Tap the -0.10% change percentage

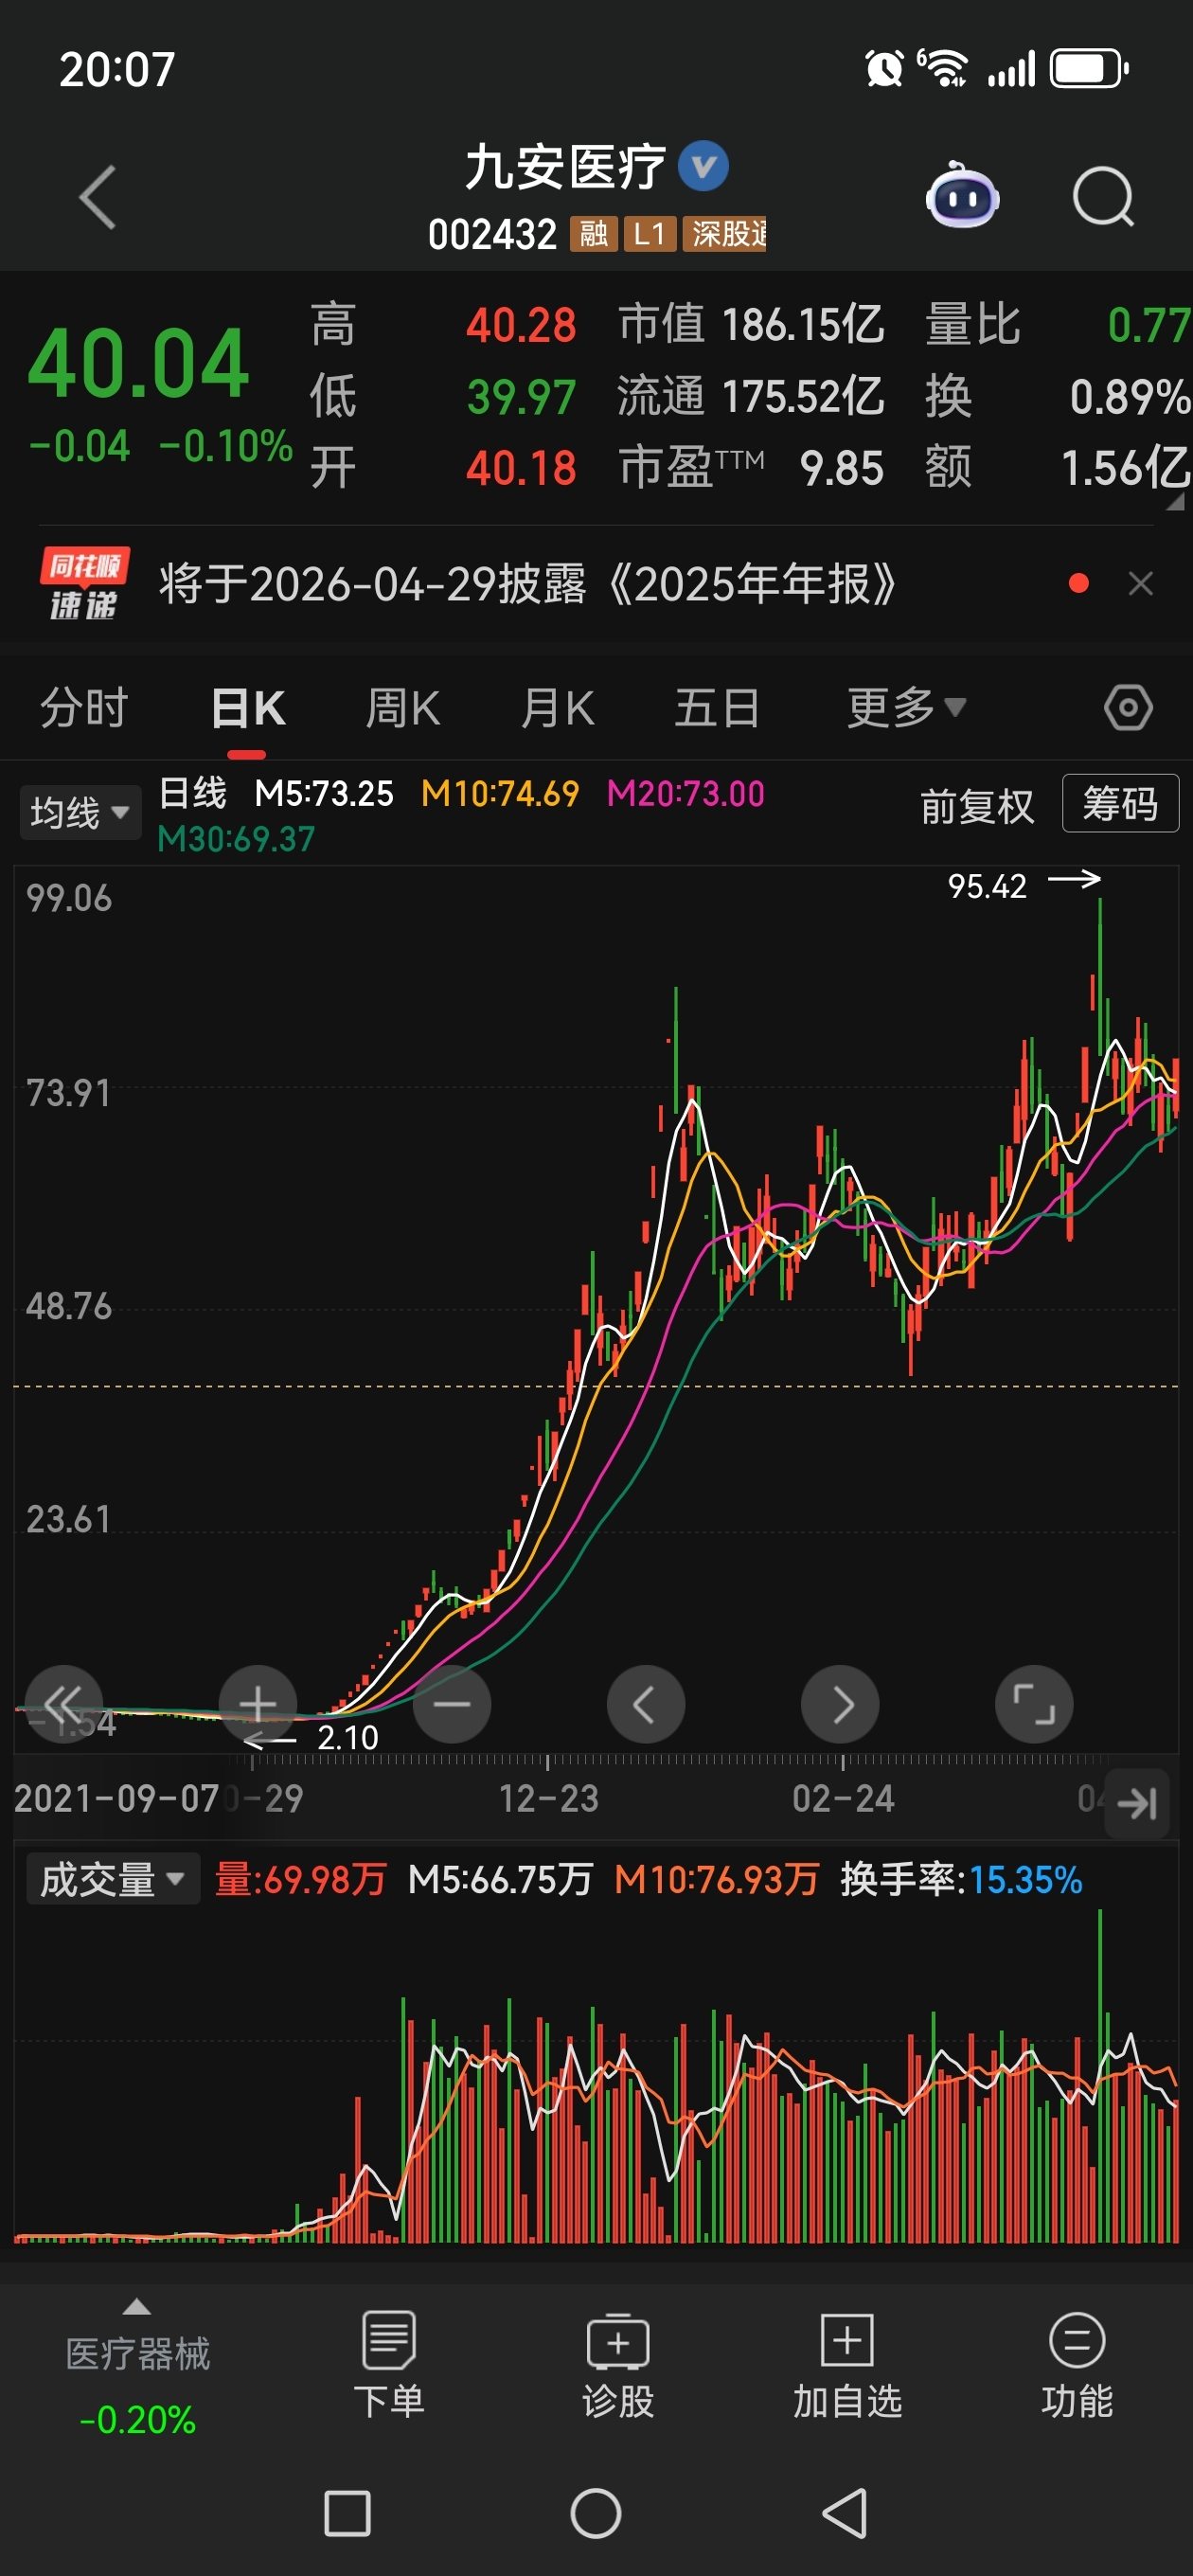(x=226, y=446)
